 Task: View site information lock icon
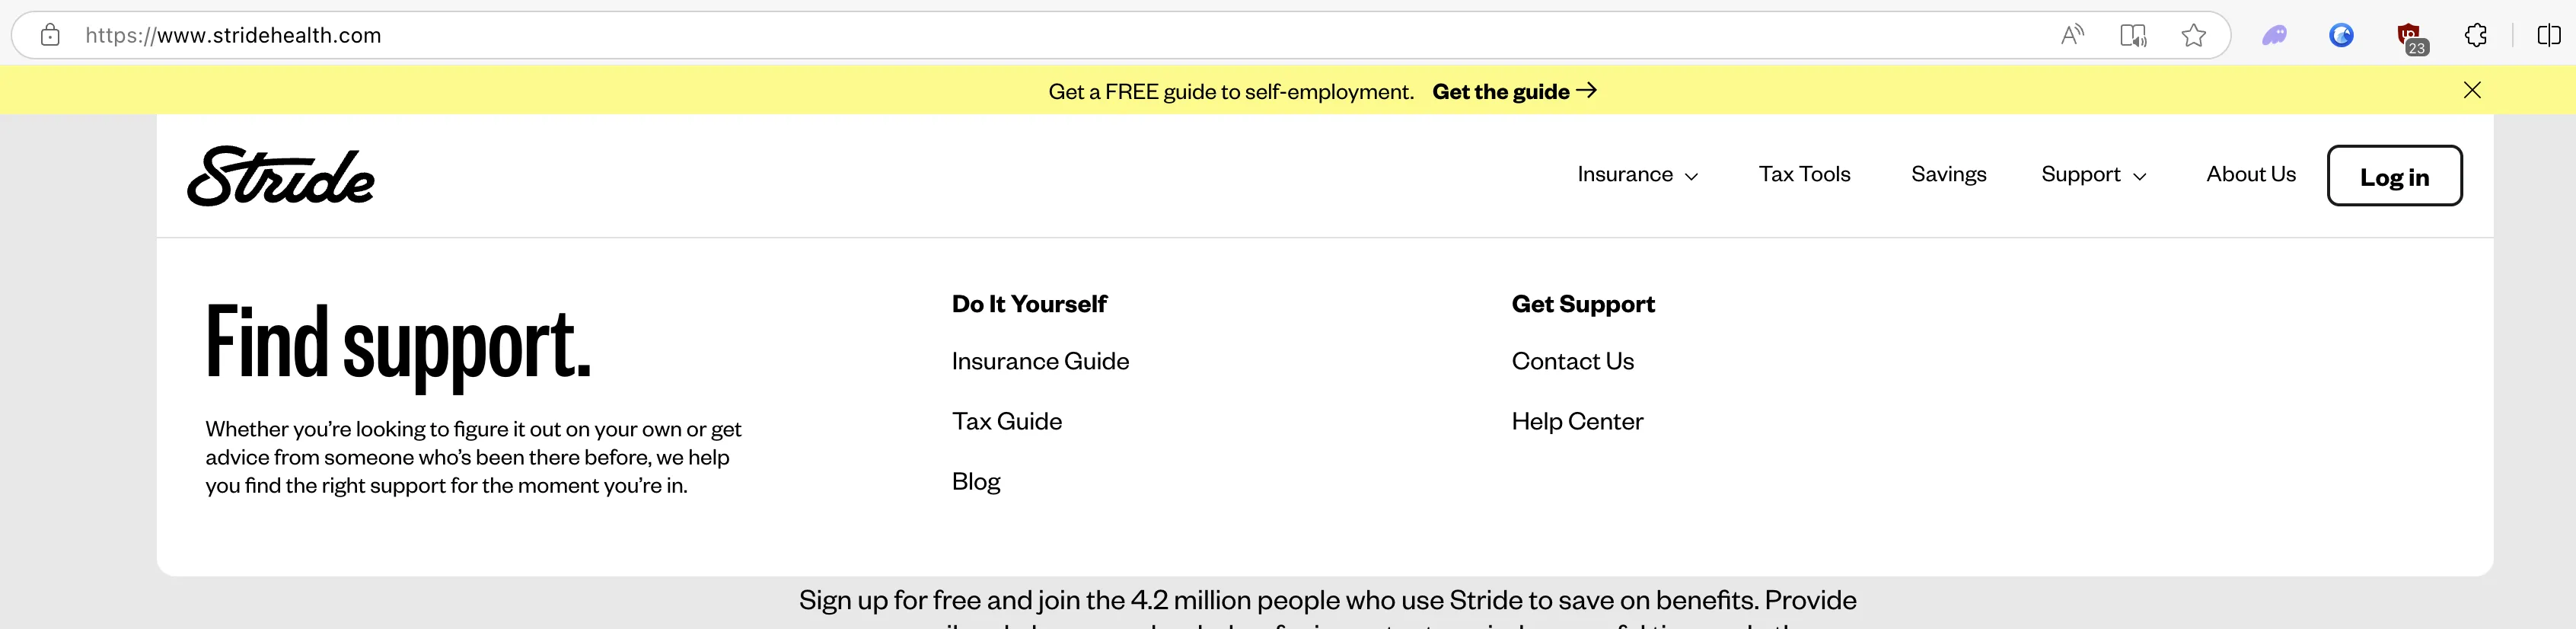[x=50, y=36]
